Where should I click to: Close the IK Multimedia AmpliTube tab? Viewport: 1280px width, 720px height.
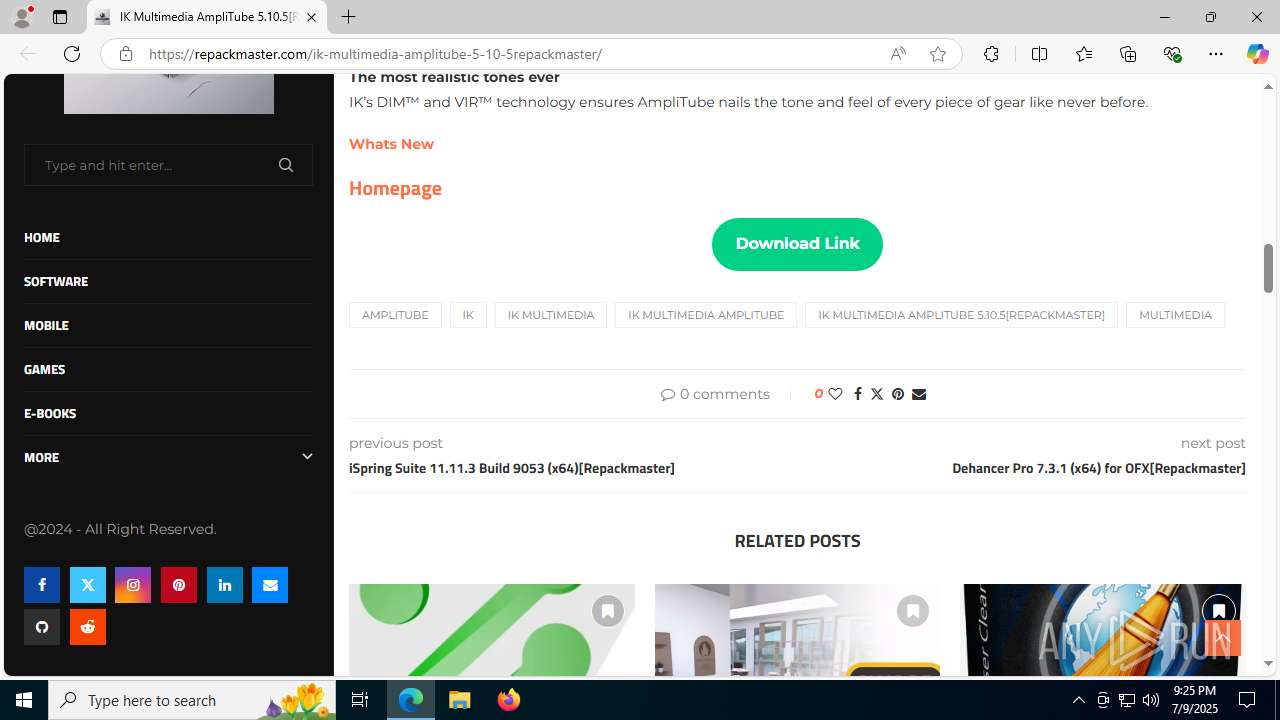pos(311,17)
